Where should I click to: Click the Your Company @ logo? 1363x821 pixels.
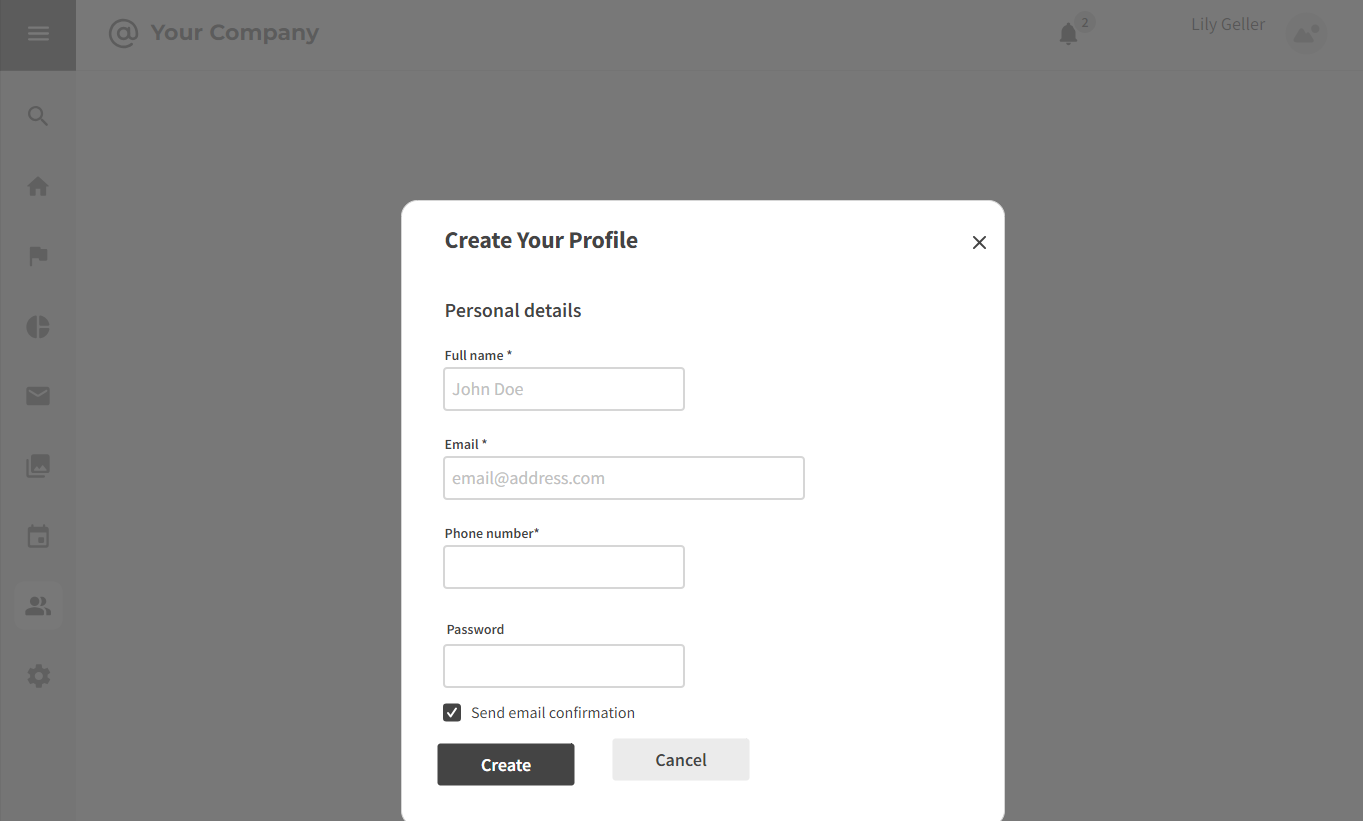[x=213, y=33]
